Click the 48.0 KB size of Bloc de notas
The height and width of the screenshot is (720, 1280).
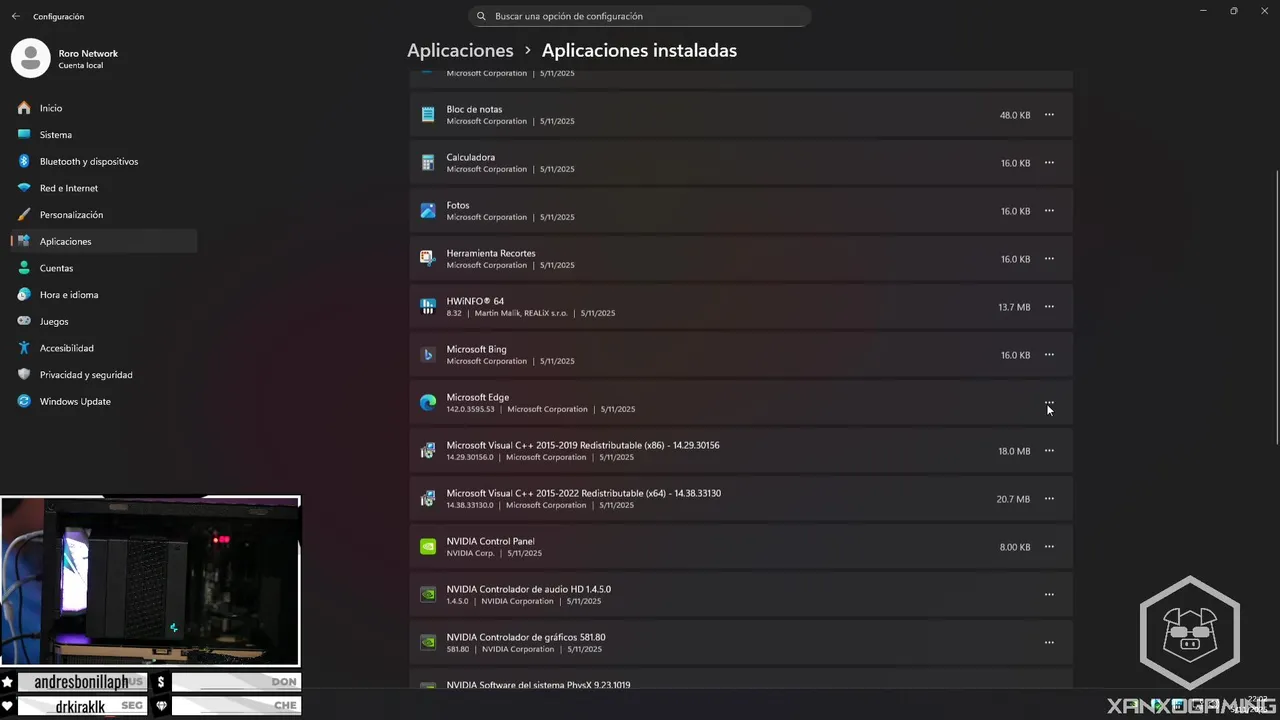tap(1015, 115)
